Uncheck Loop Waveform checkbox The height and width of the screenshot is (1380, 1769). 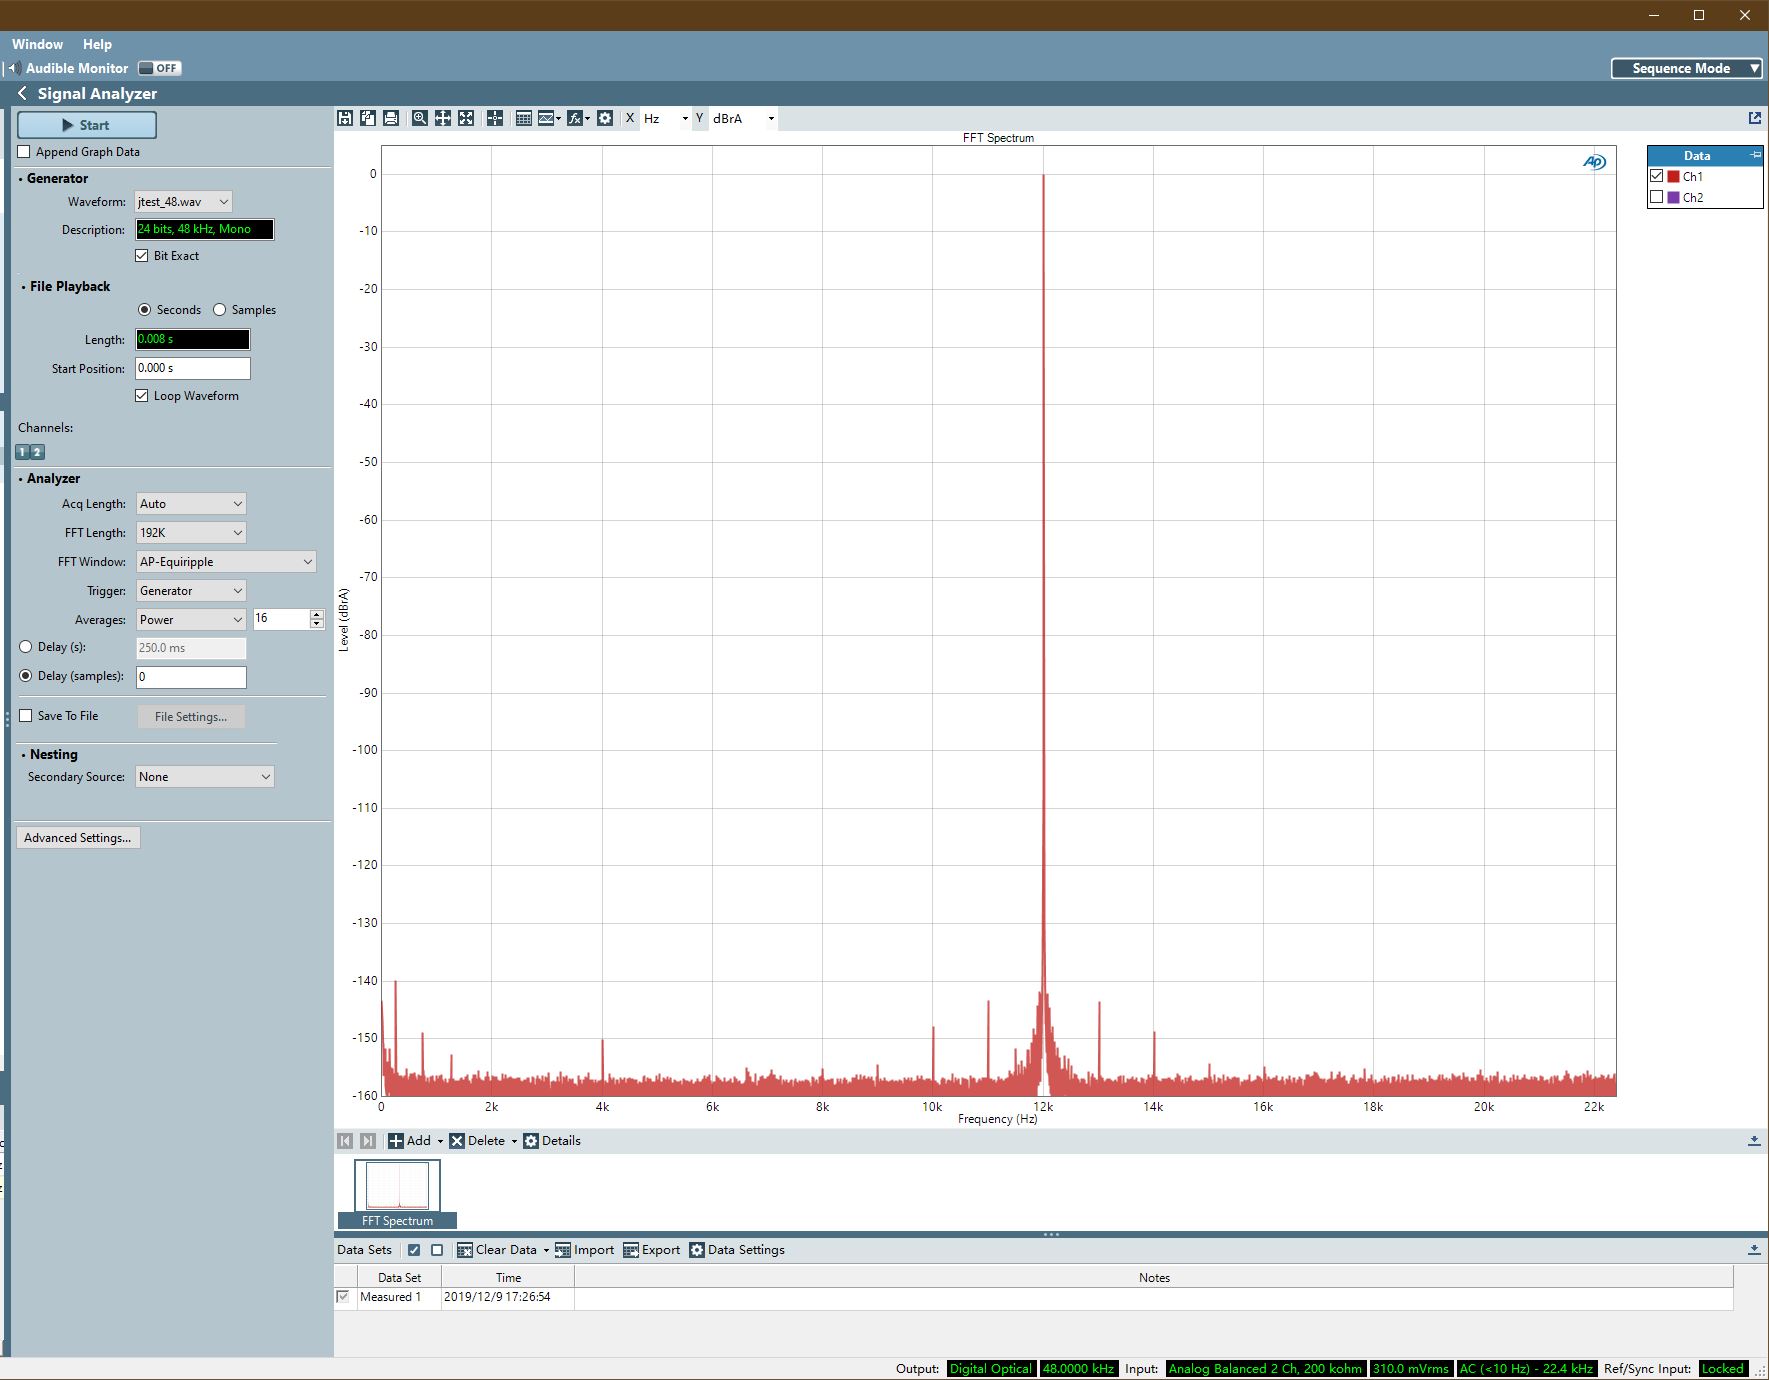pos(142,396)
